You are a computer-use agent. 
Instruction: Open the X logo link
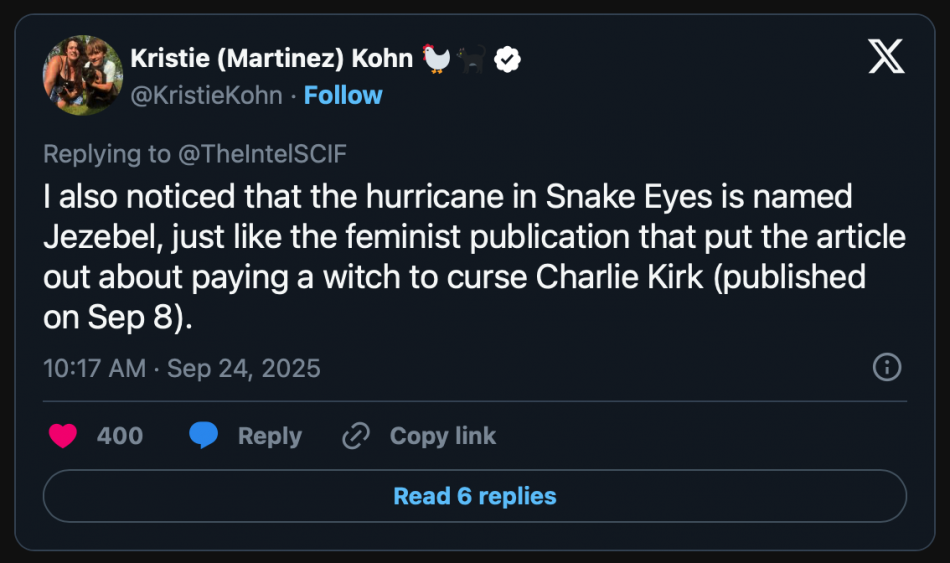point(886,56)
